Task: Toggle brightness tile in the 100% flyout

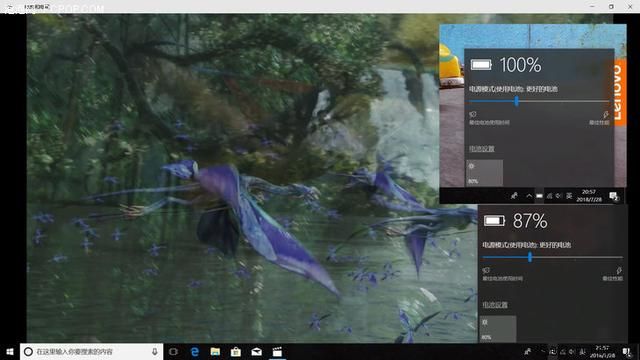Action: coord(484,173)
